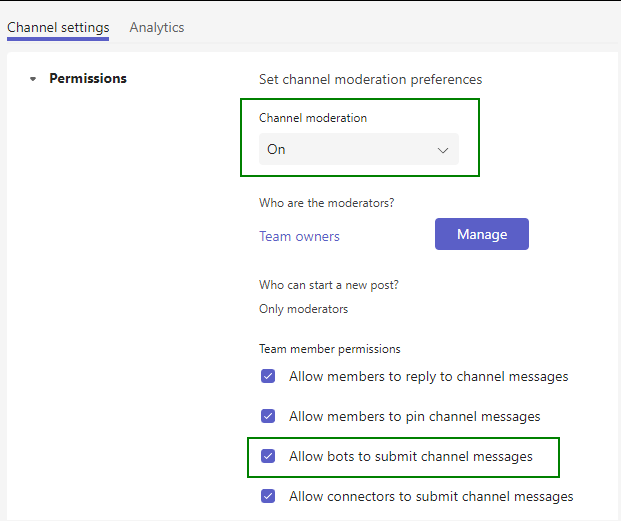
Task: Click Allow connectors to submit label text
Action: click(431, 496)
